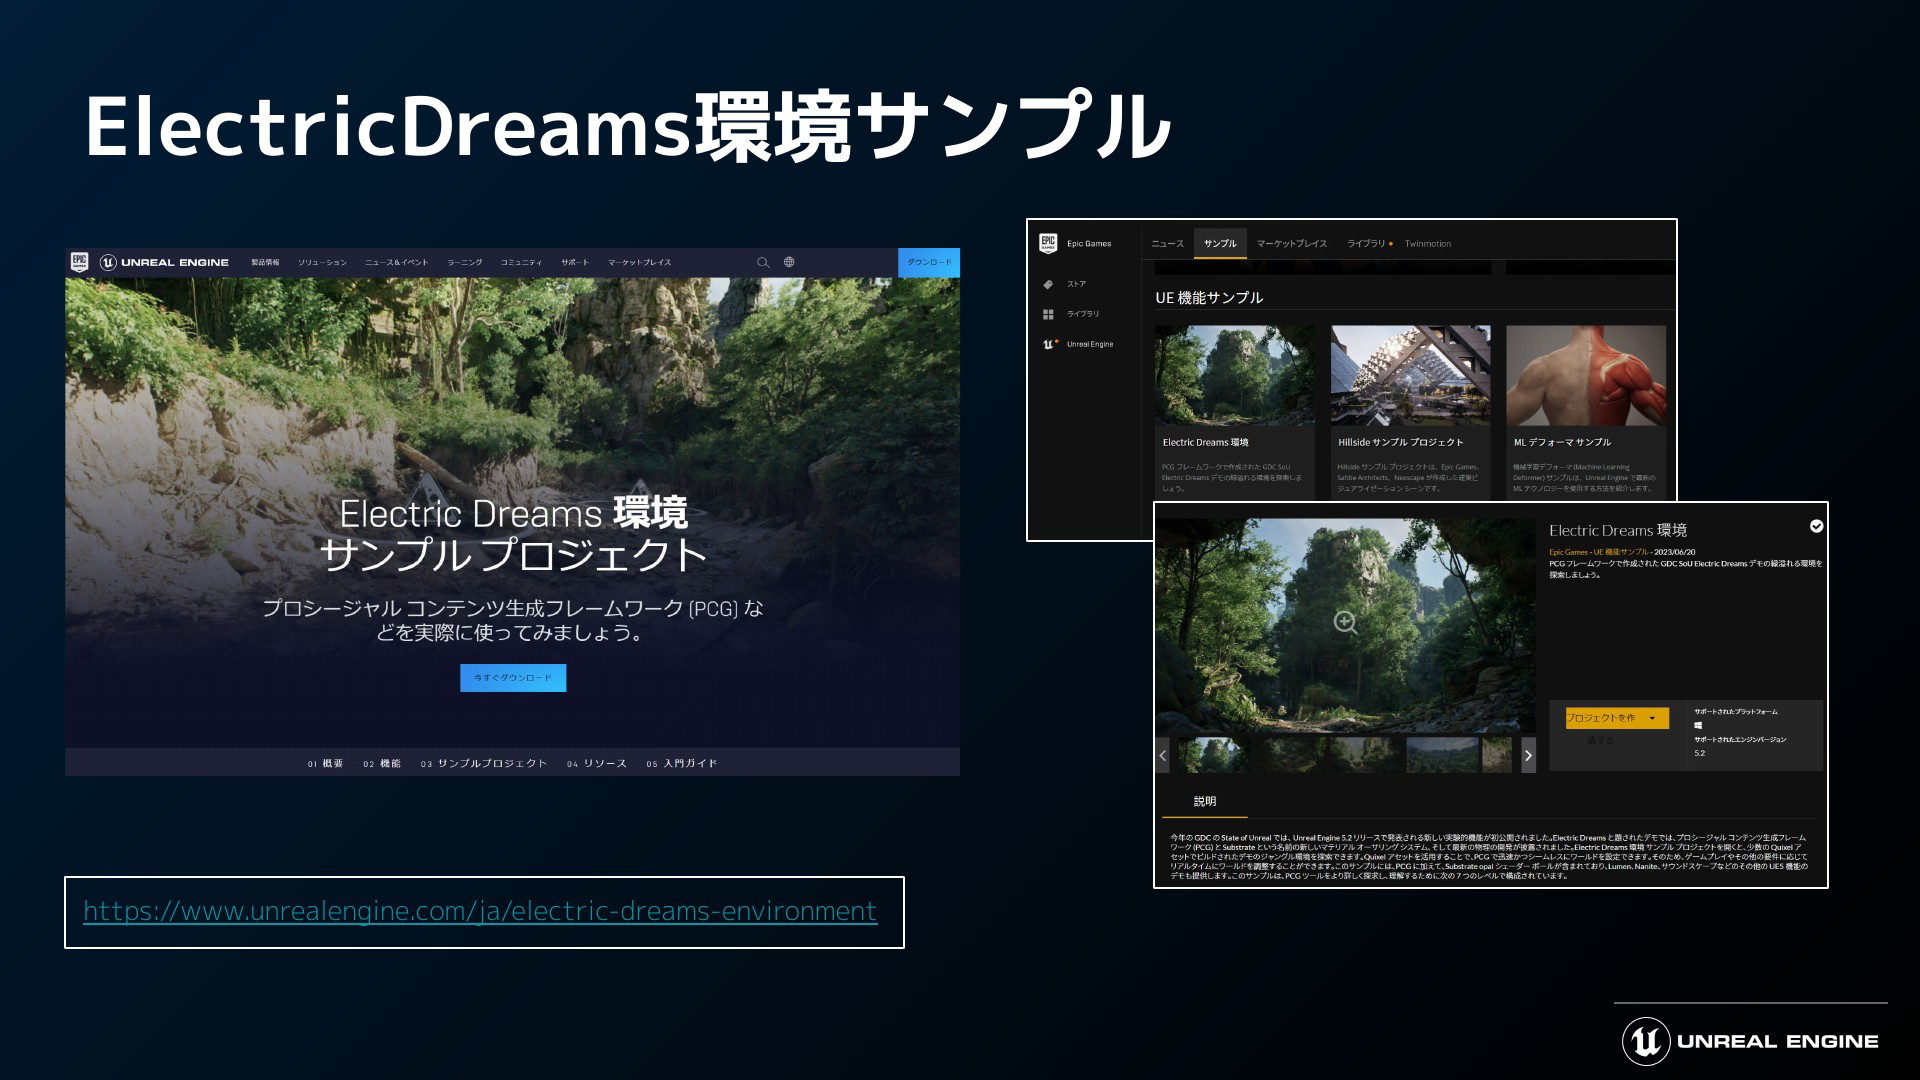
Task: Jump to section 01 概要
Action: click(x=325, y=763)
